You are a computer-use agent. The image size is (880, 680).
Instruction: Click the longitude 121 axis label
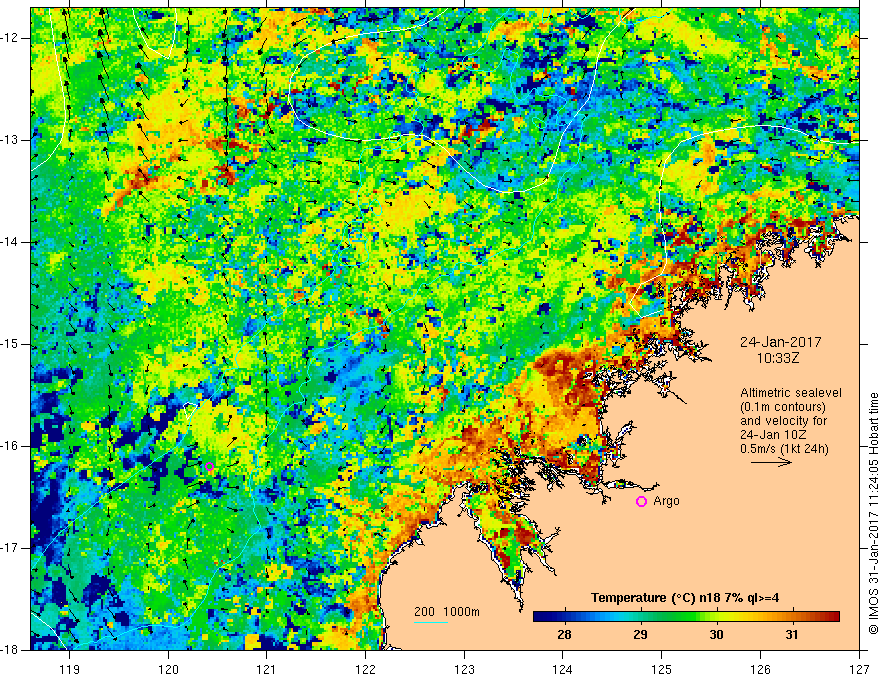267,669
